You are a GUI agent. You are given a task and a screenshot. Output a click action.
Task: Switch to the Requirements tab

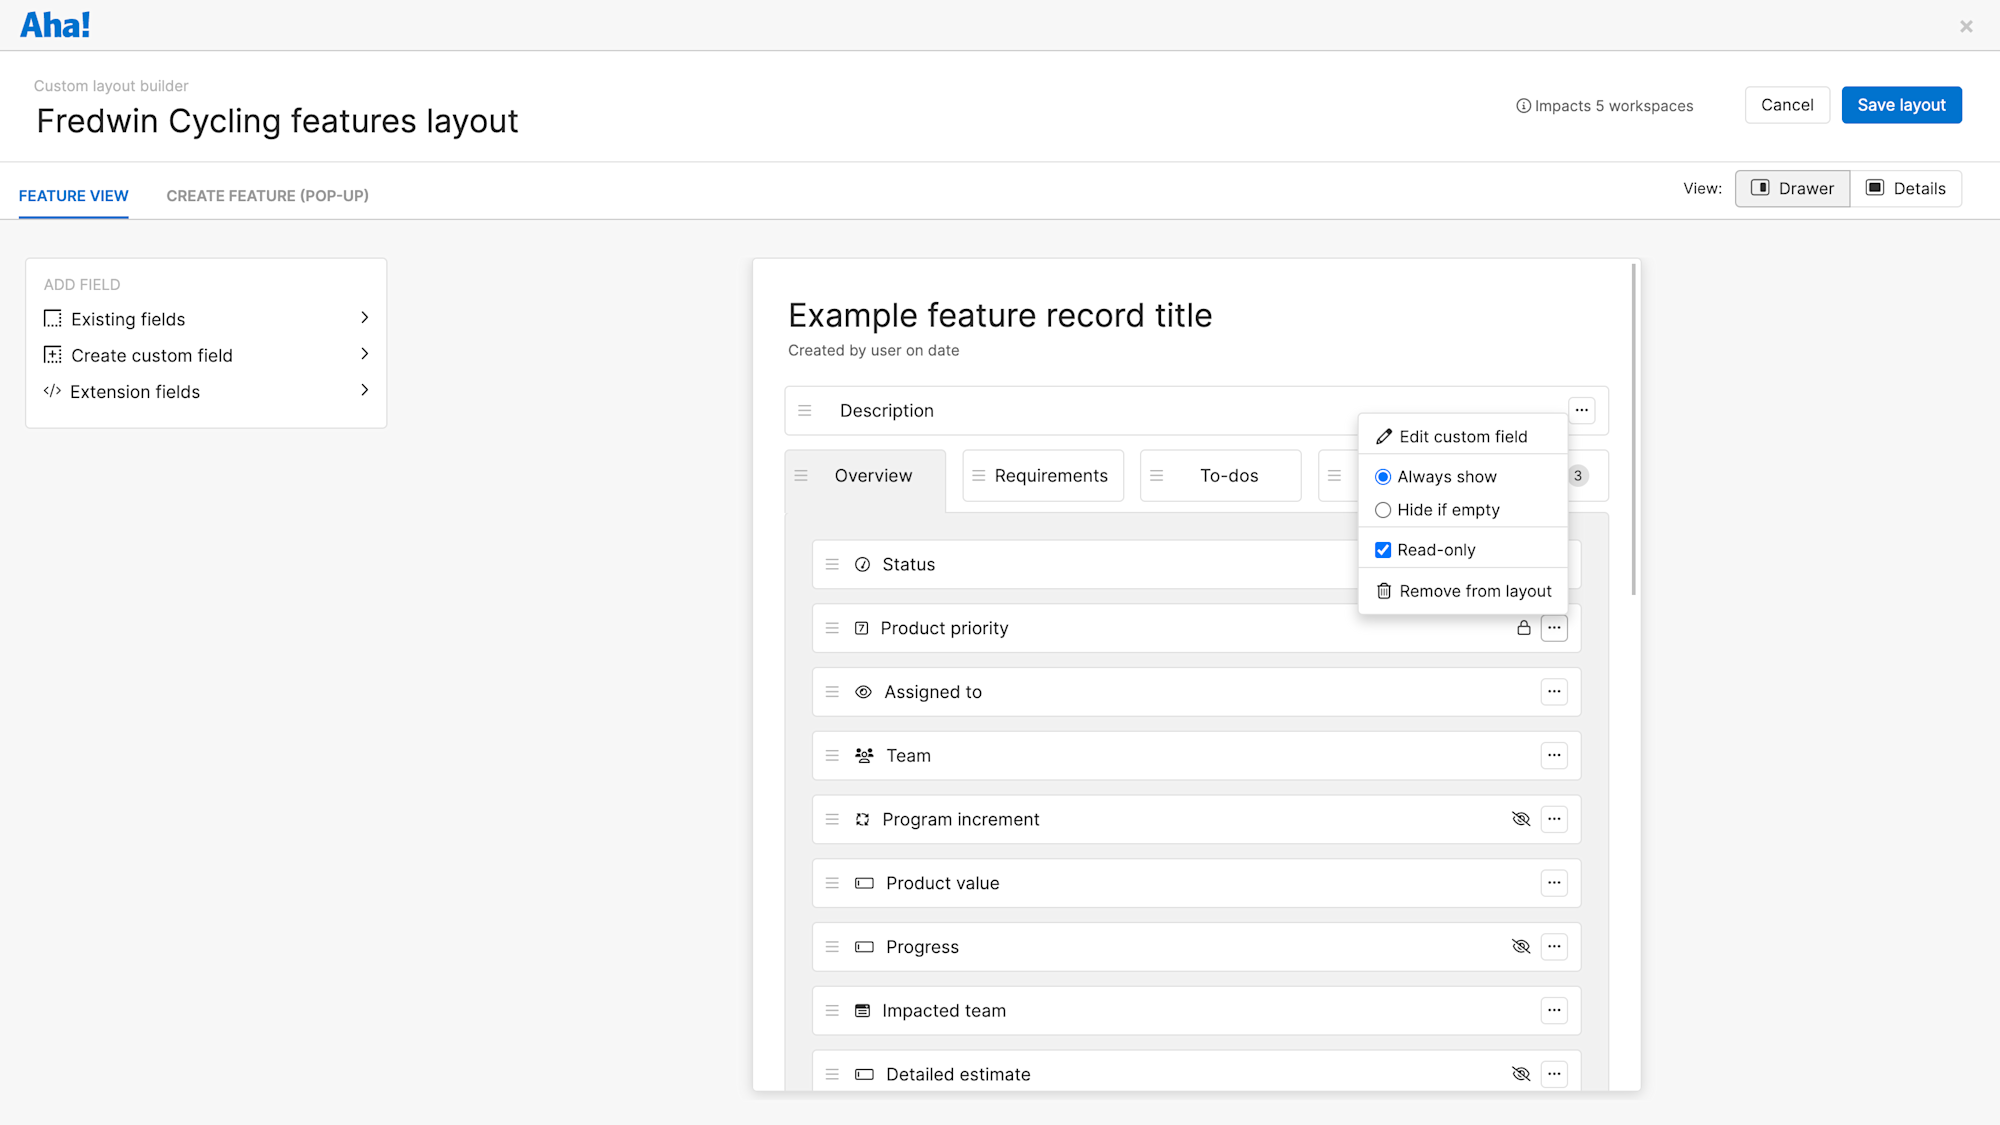1051,475
